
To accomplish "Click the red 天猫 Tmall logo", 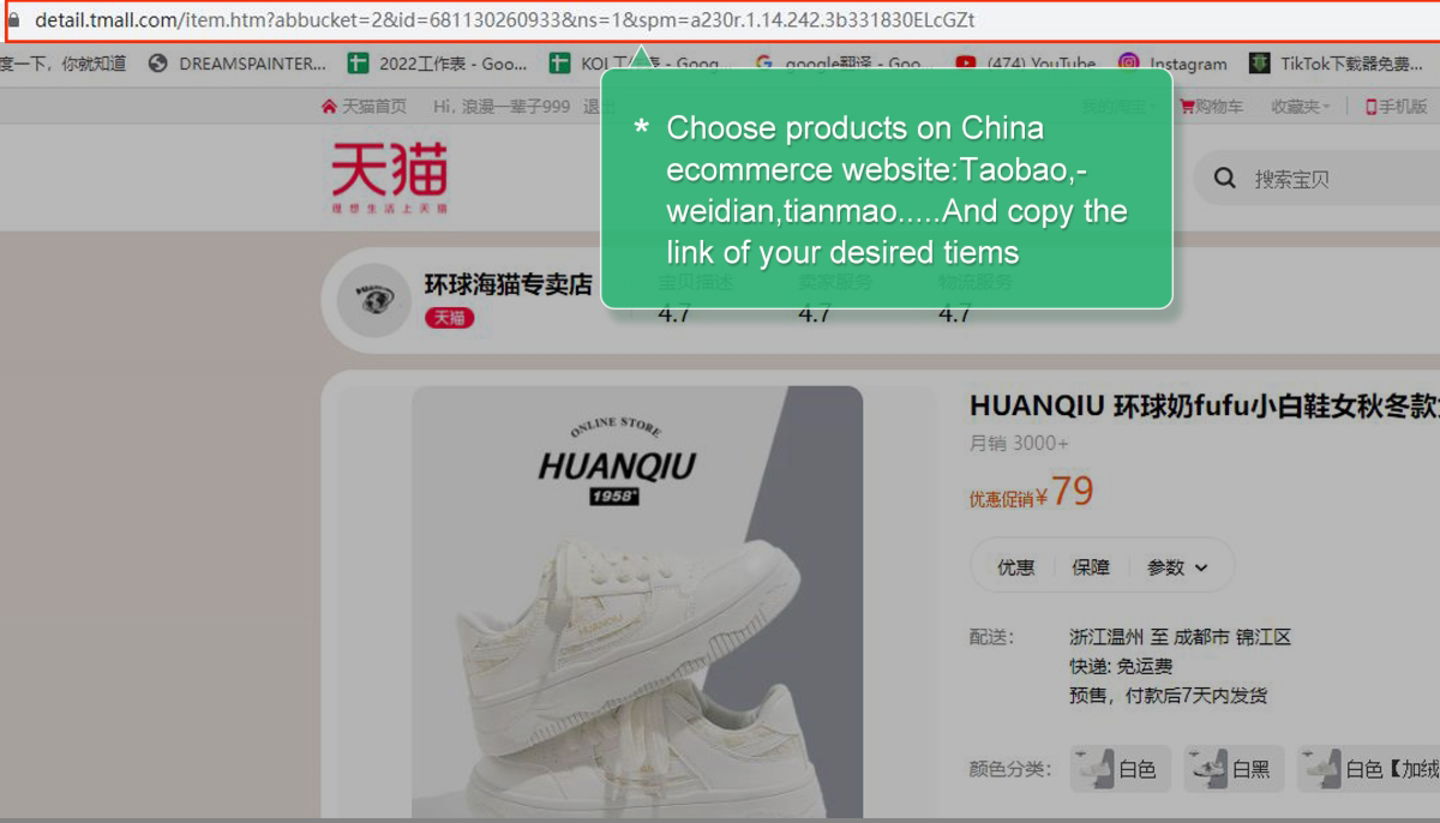I will [390, 177].
